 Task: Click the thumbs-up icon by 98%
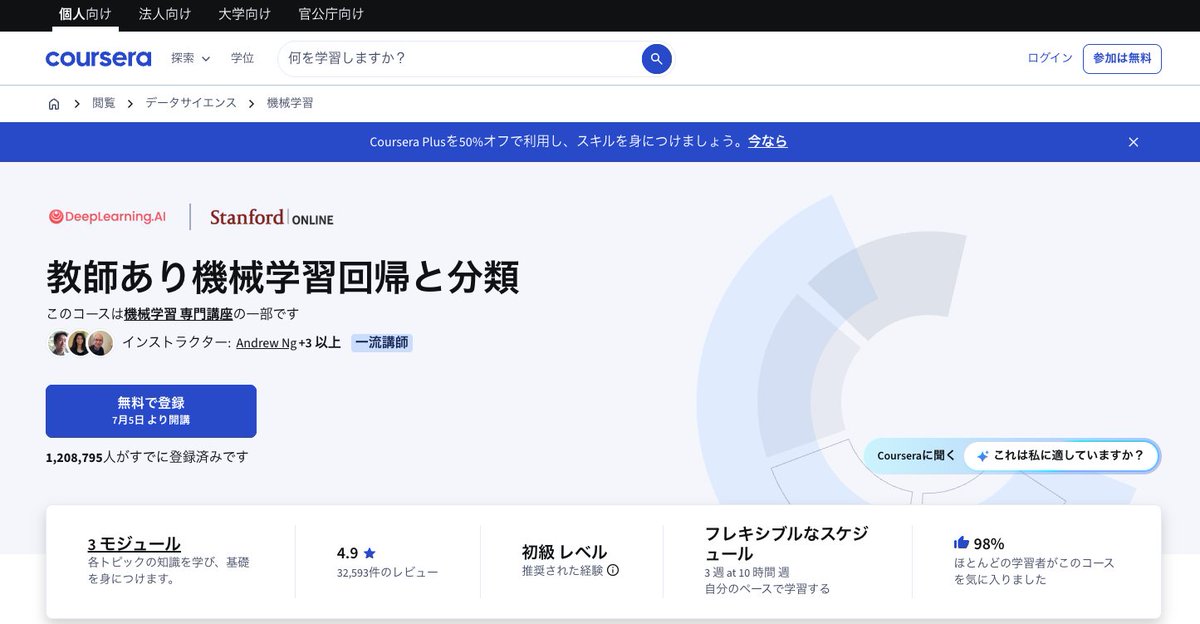click(961, 543)
